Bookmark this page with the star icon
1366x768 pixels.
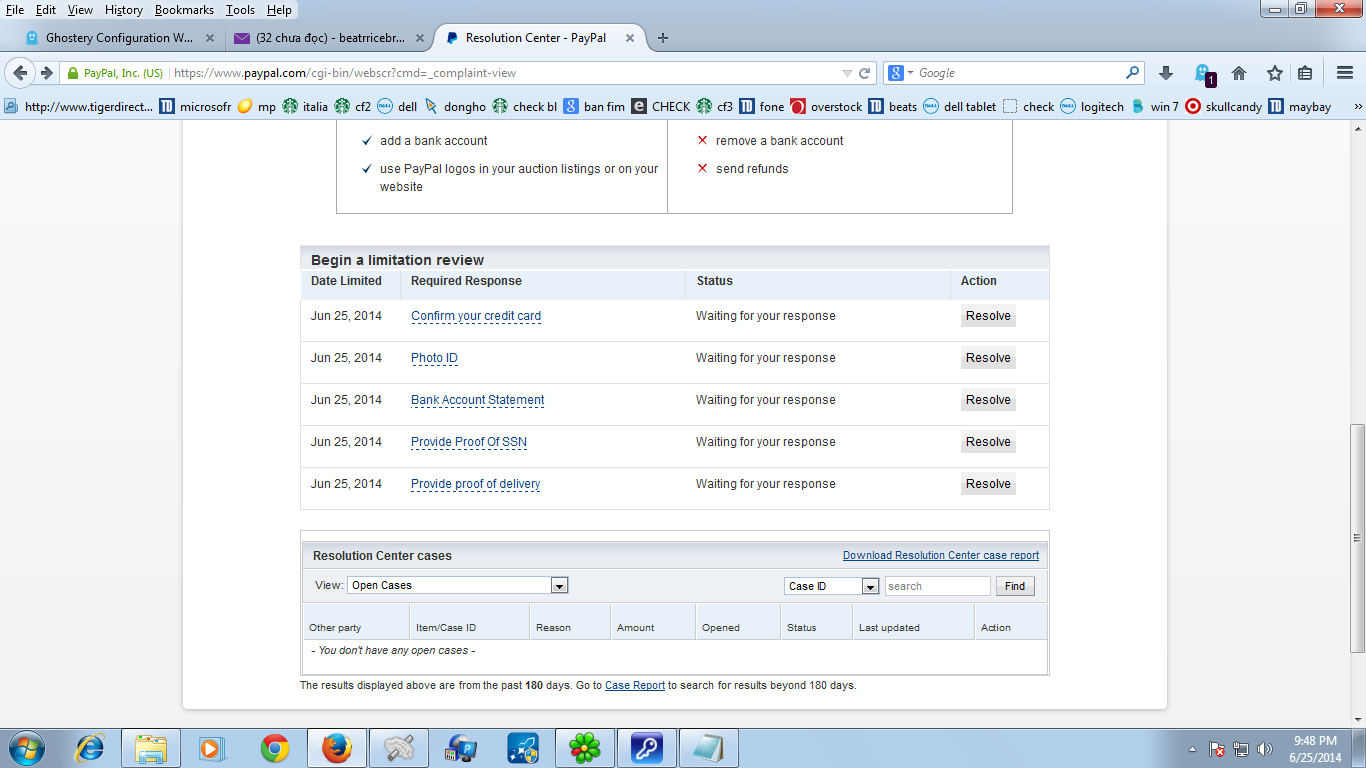click(x=1275, y=73)
